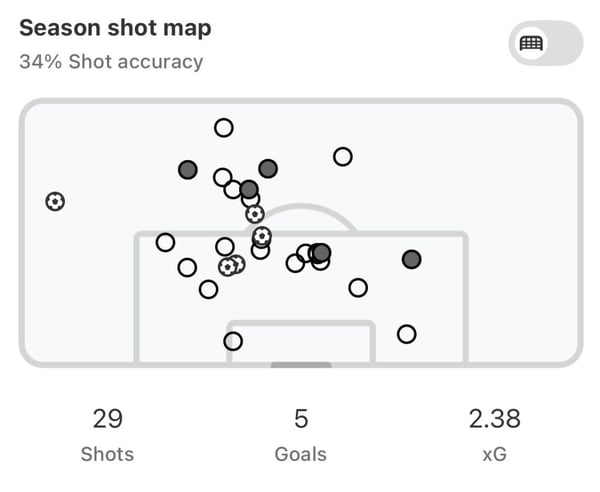Pick the empty shot marker at bottom-right of box

click(406, 334)
